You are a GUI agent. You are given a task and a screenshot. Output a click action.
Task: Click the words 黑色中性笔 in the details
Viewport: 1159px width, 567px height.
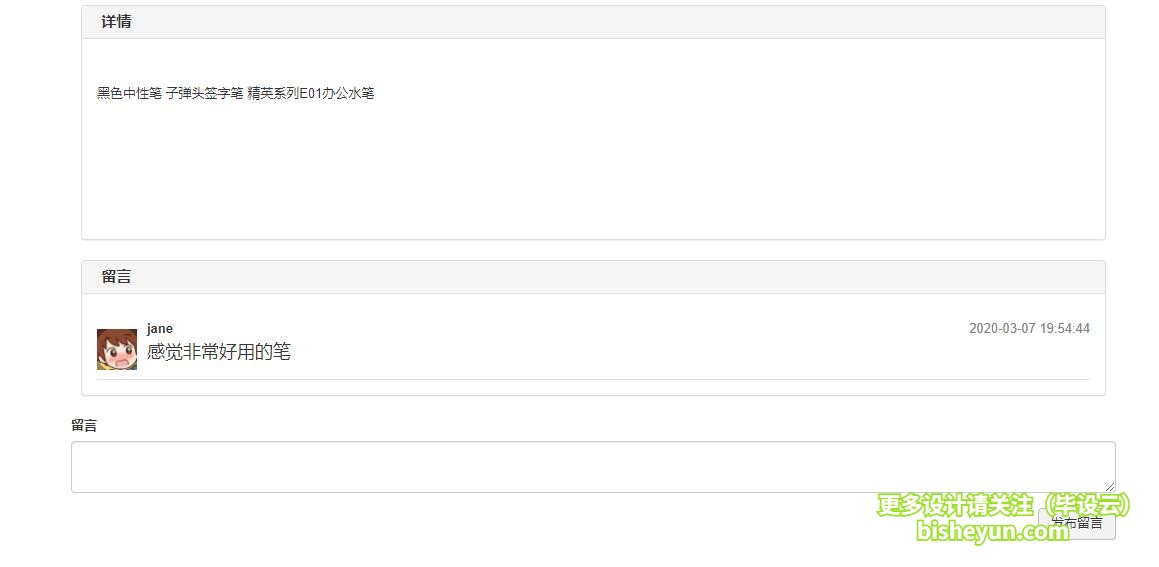pos(129,94)
